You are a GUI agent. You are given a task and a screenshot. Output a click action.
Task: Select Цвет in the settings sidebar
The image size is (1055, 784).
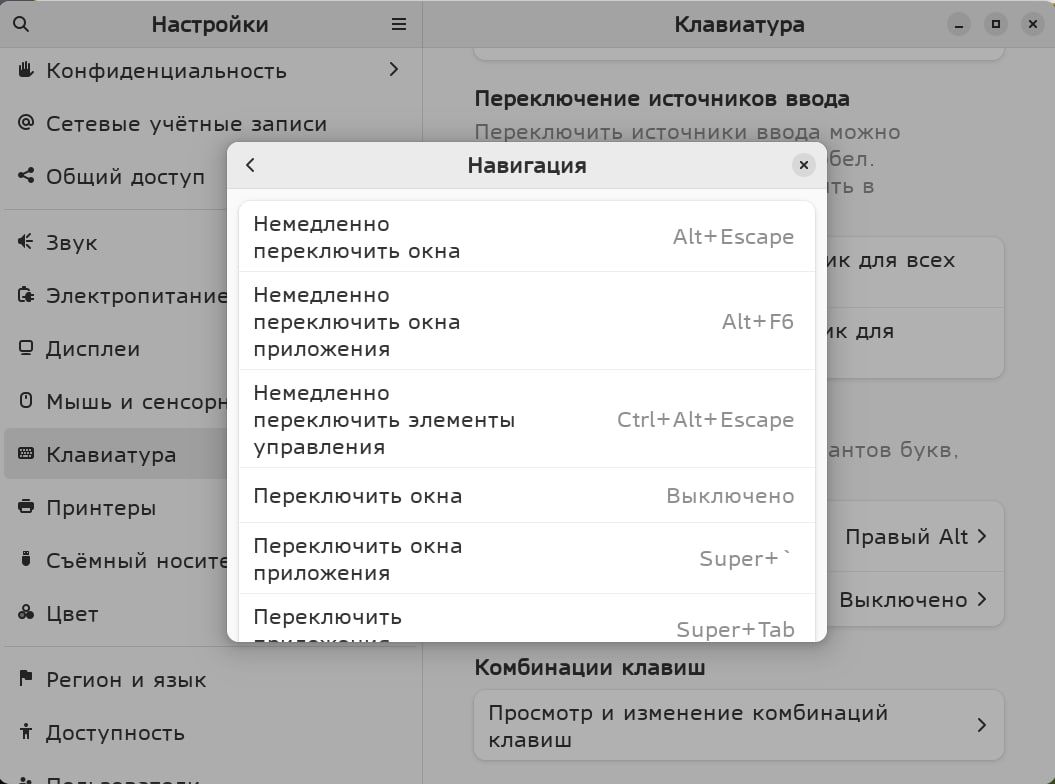pos(72,613)
